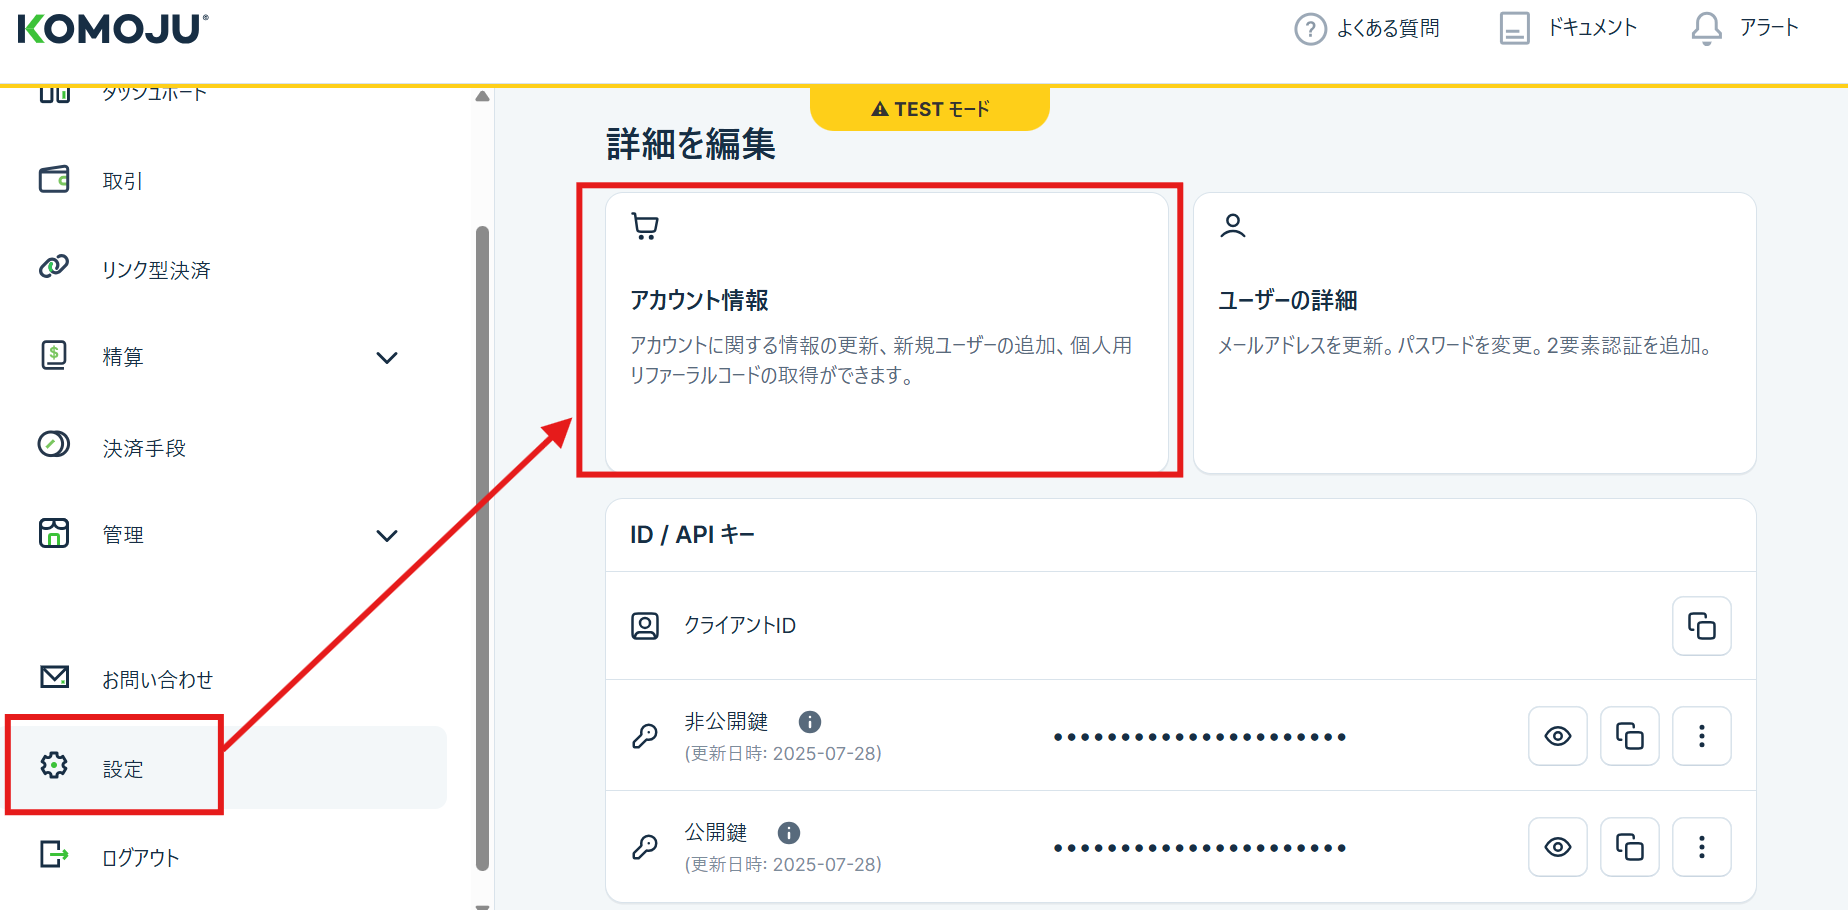This screenshot has height=910, width=1848.
Task: Copy the クライアントID value
Action: click(1701, 626)
